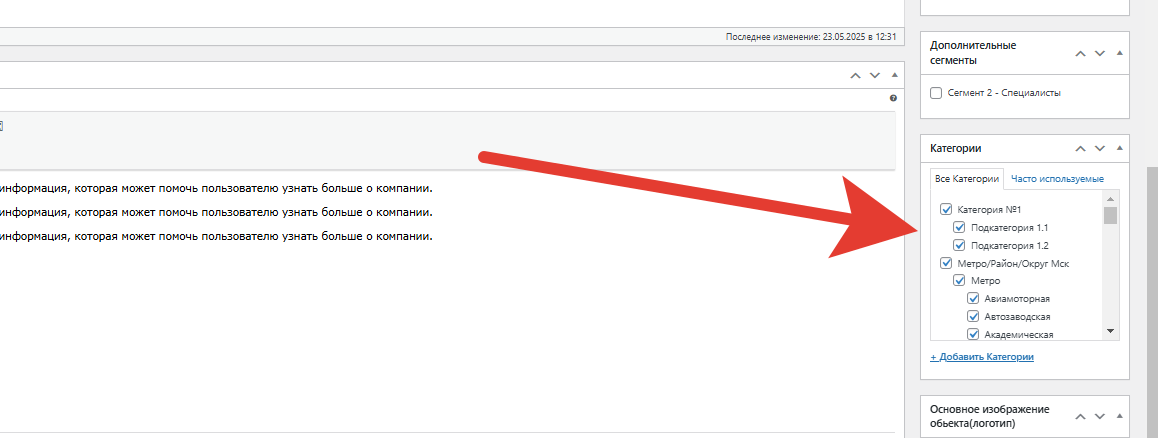Click the question mark help icon
1158x438 pixels.
pos(893,98)
